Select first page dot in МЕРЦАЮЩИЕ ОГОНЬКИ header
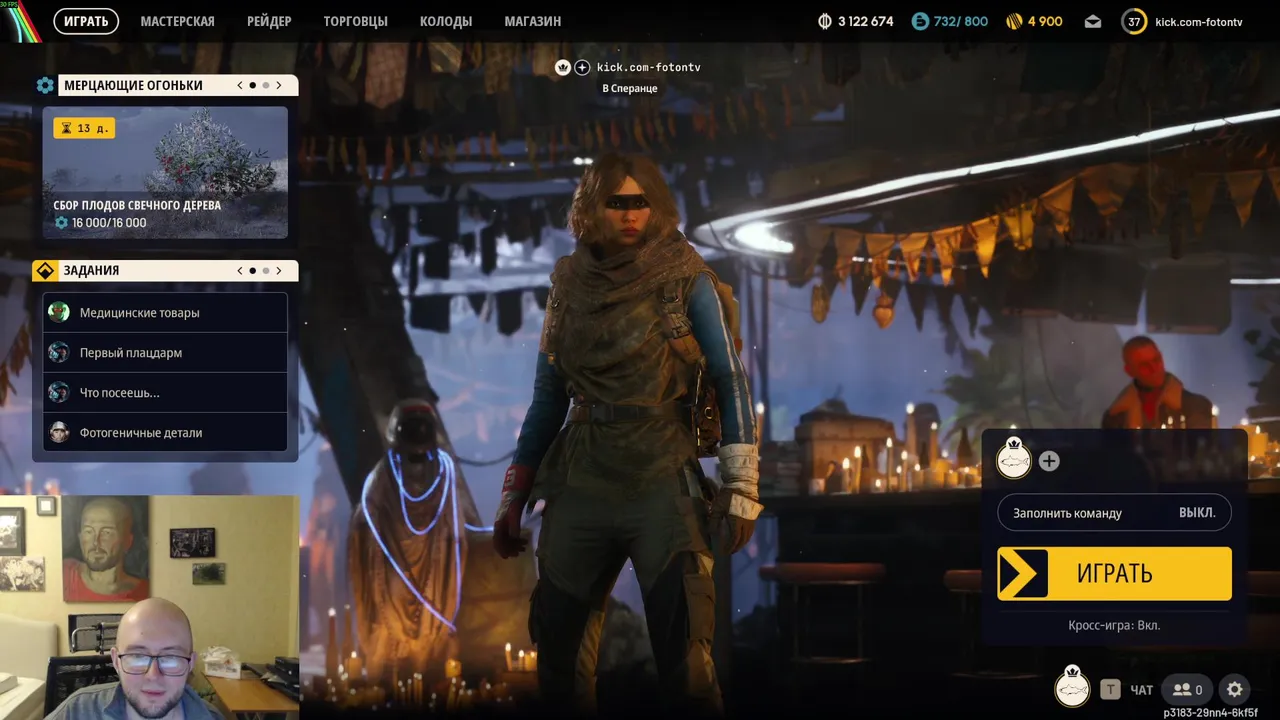This screenshot has width=1280, height=720. tap(252, 85)
